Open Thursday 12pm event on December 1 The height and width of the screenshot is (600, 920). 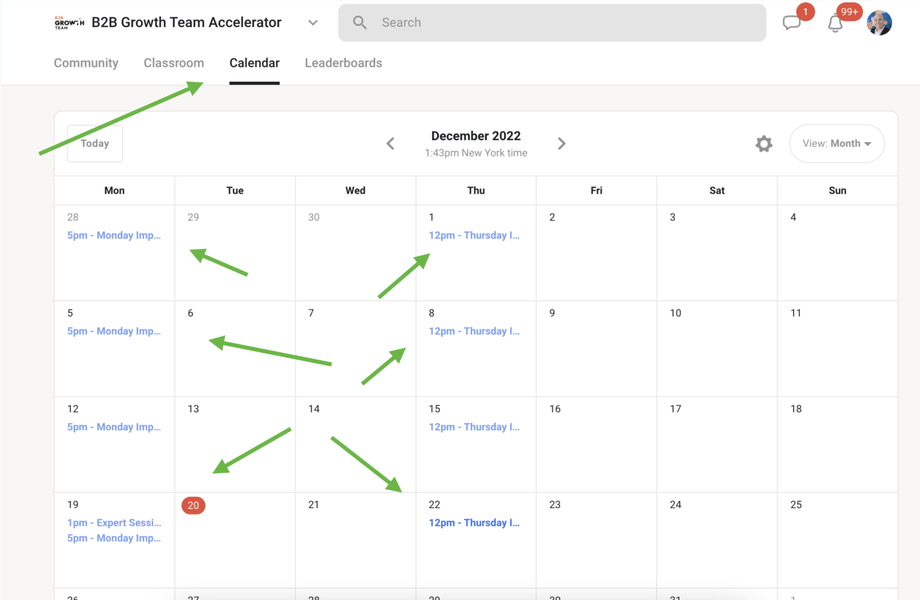coord(474,236)
